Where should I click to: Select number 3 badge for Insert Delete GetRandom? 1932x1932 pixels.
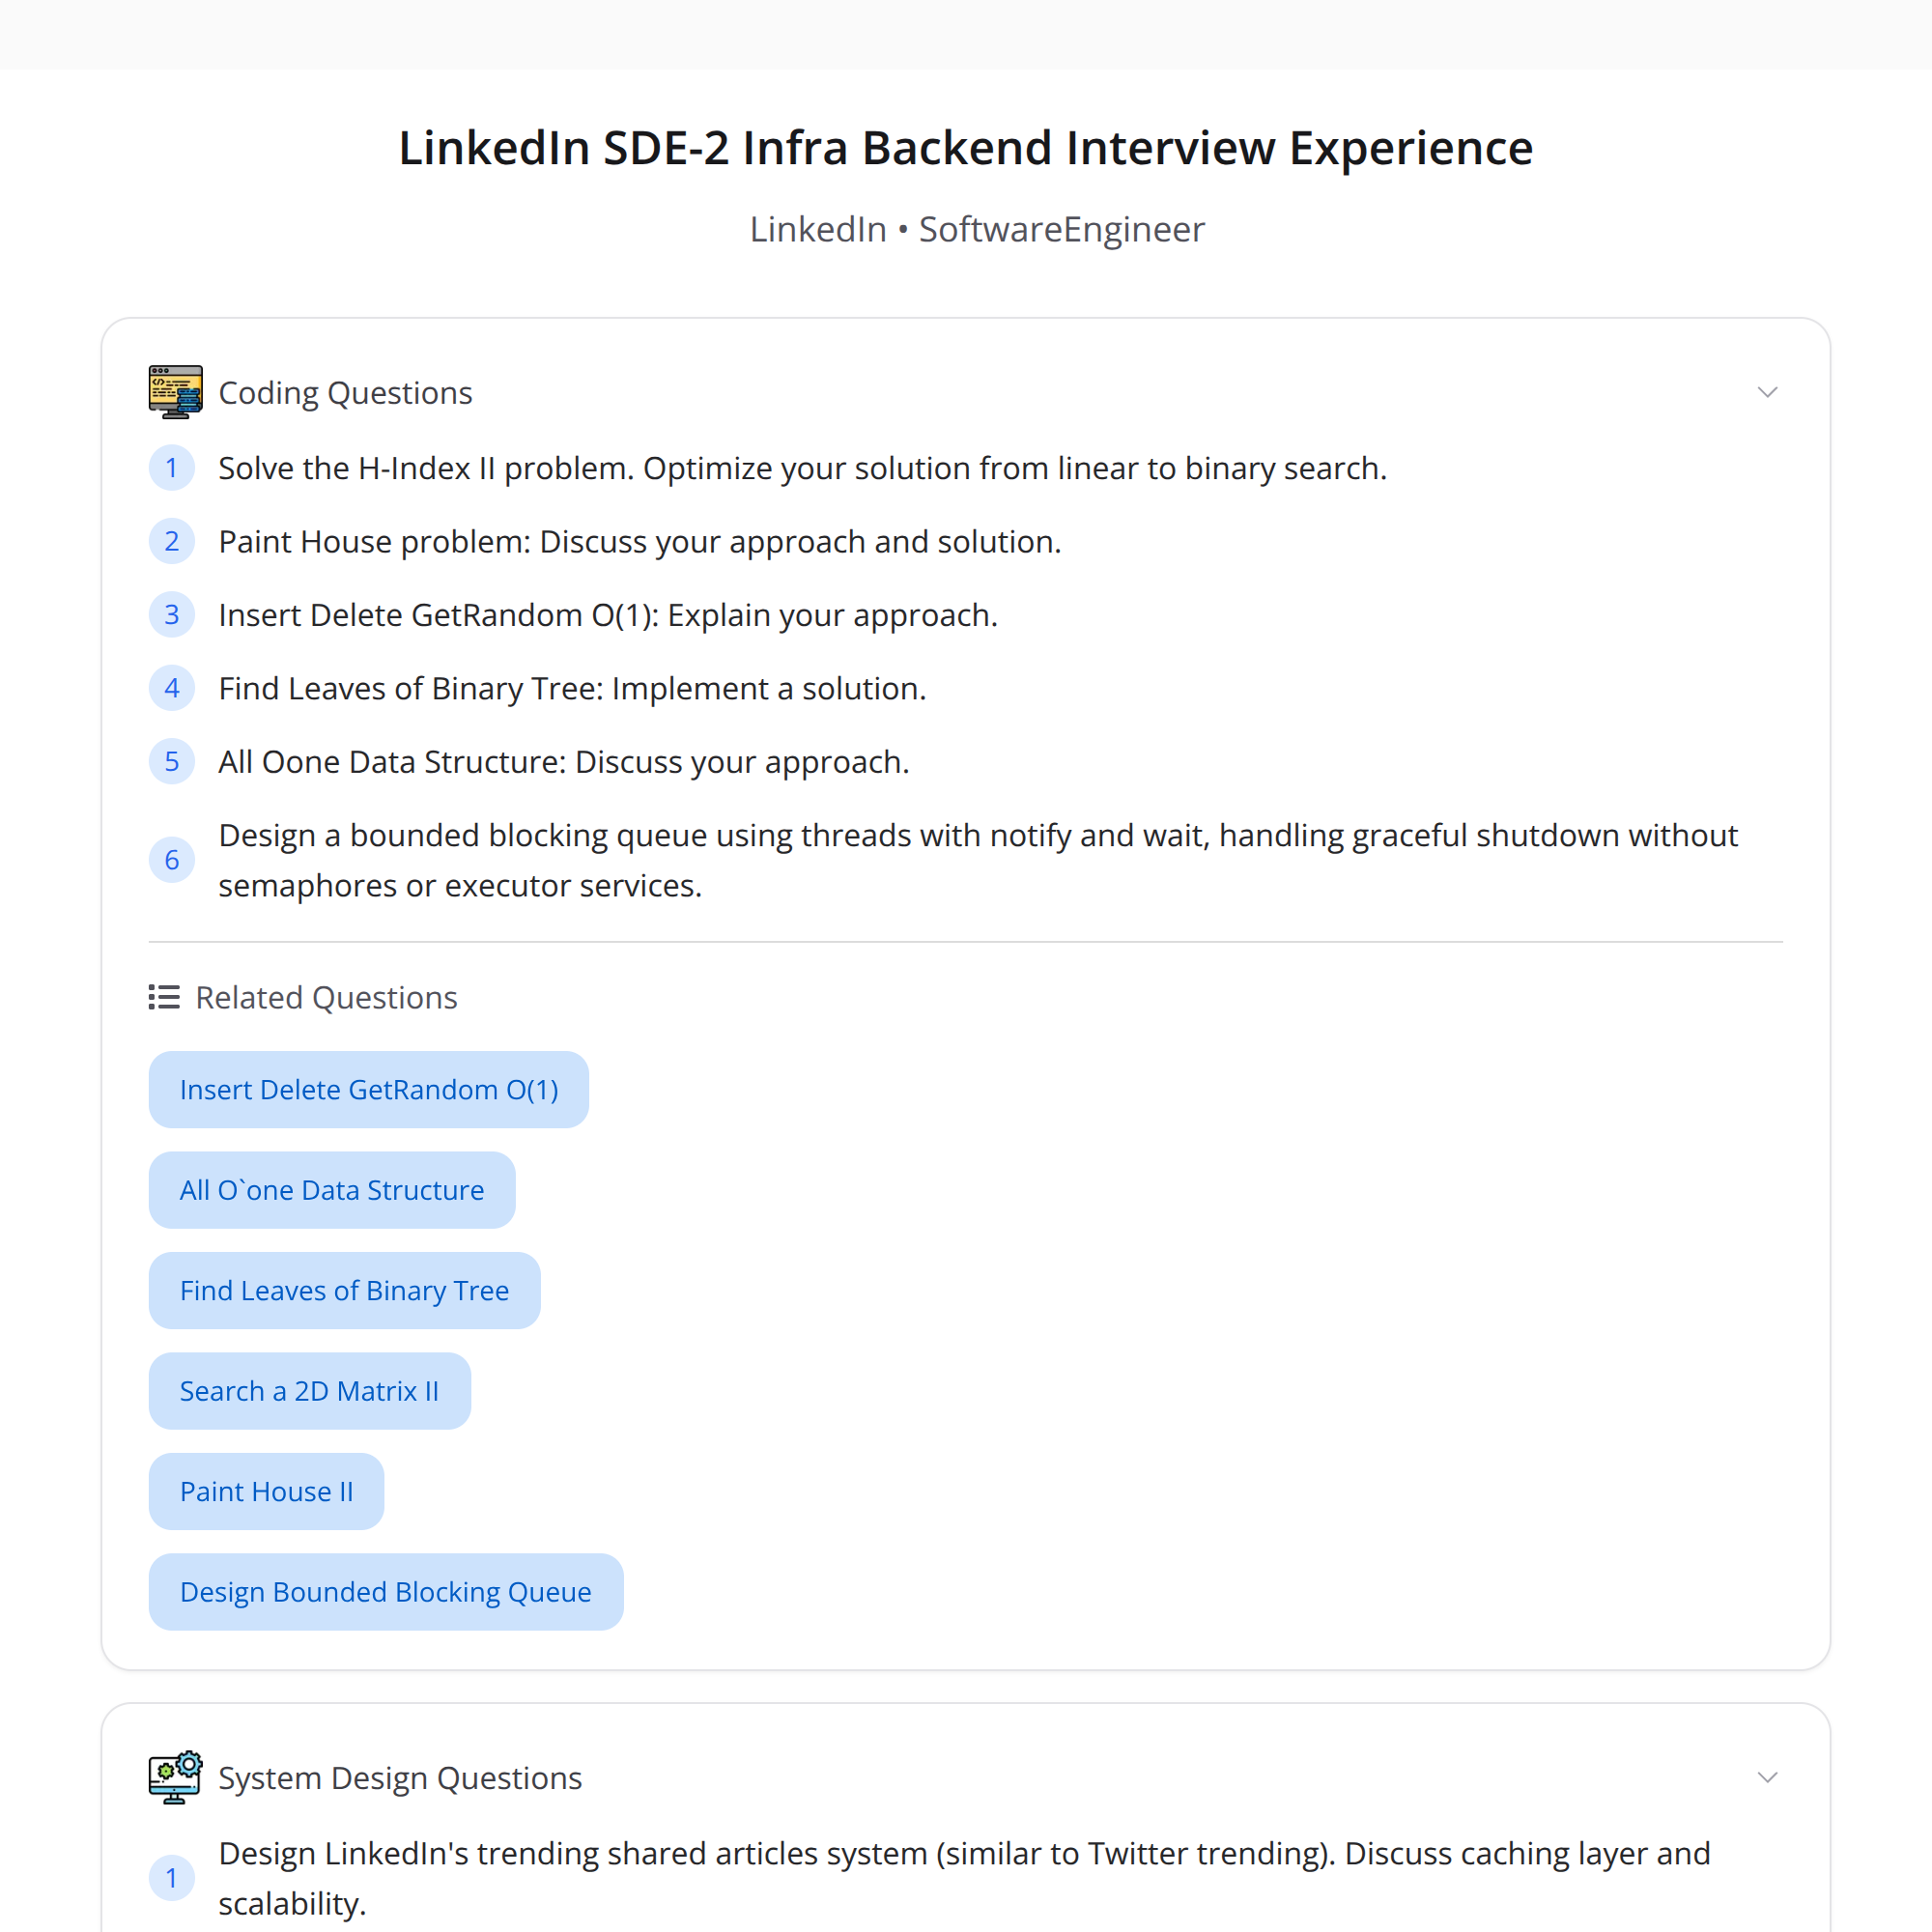[x=172, y=615]
